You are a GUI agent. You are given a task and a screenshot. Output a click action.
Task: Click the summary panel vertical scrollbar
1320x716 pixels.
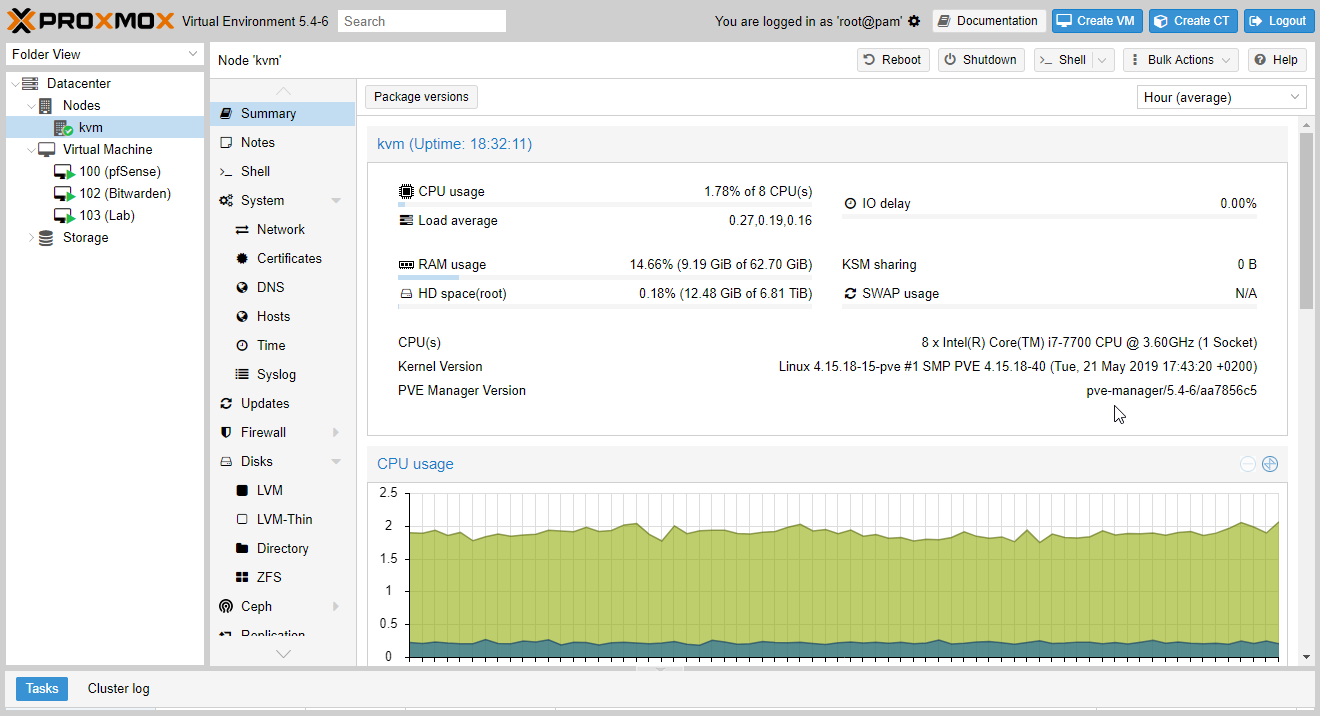click(1306, 220)
